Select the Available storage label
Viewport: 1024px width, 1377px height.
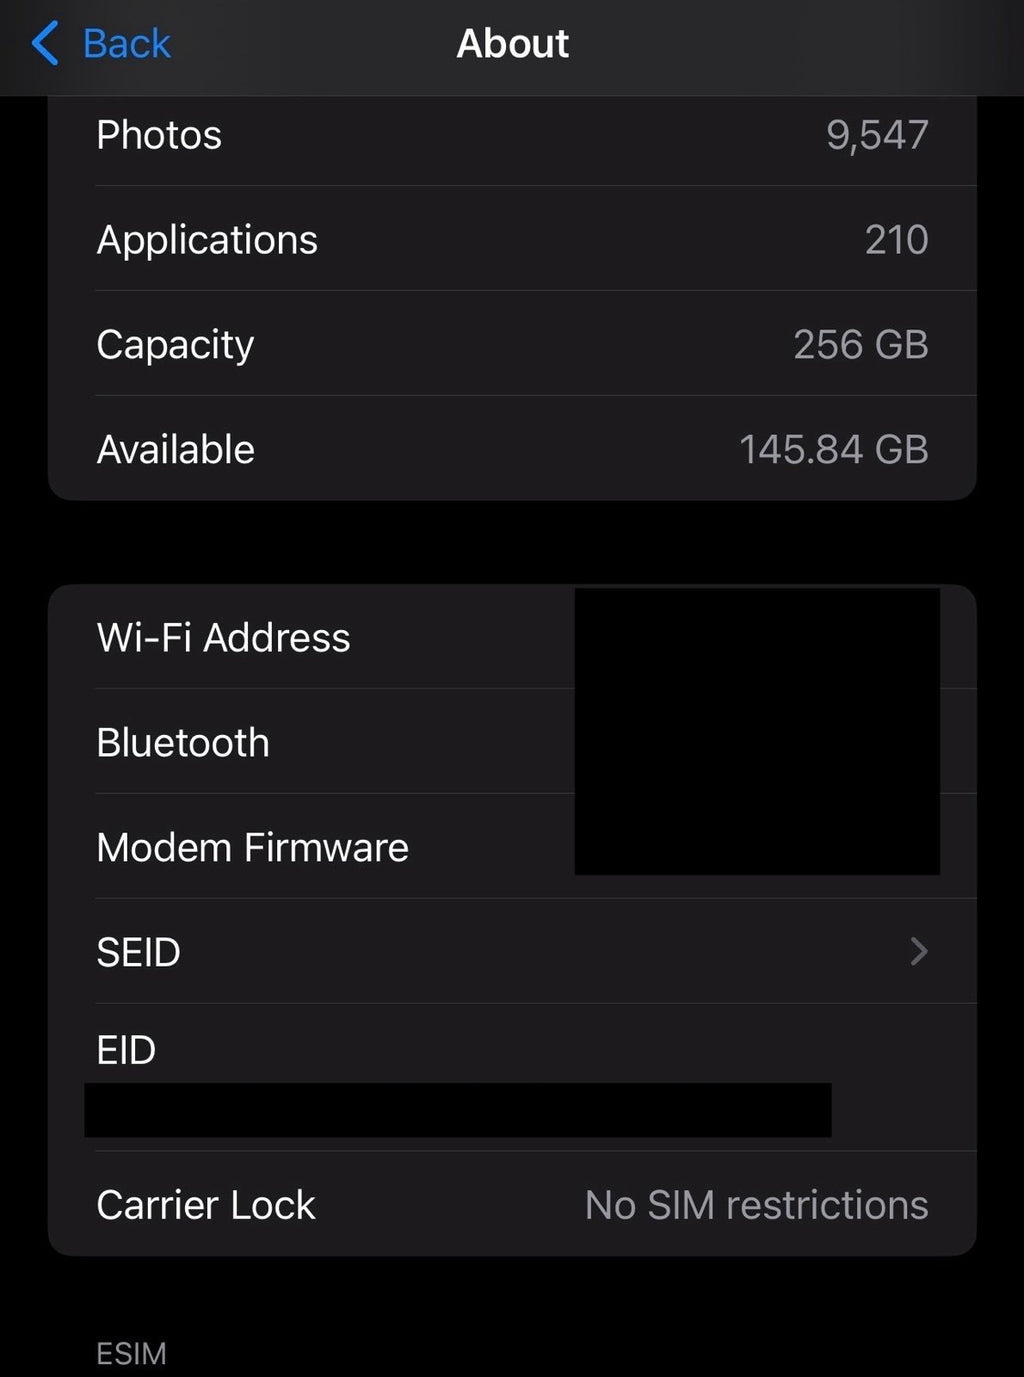click(x=175, y=450)
